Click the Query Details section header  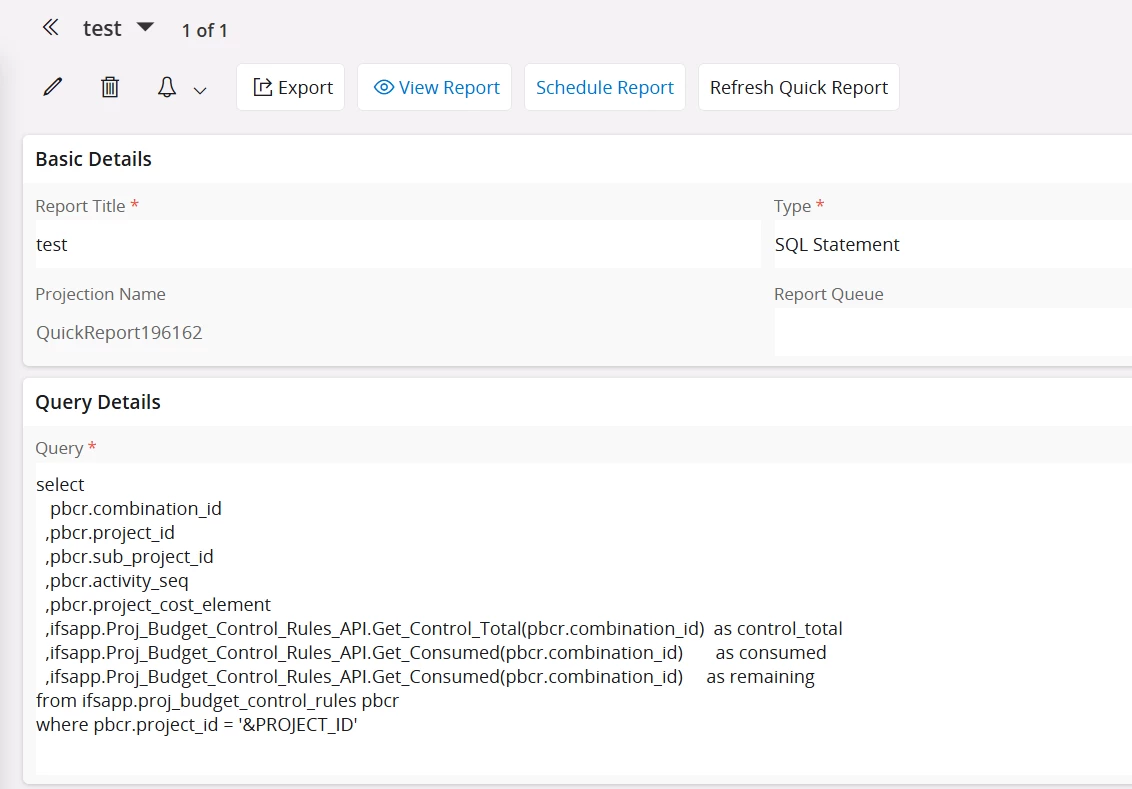(x=98, y=403)
